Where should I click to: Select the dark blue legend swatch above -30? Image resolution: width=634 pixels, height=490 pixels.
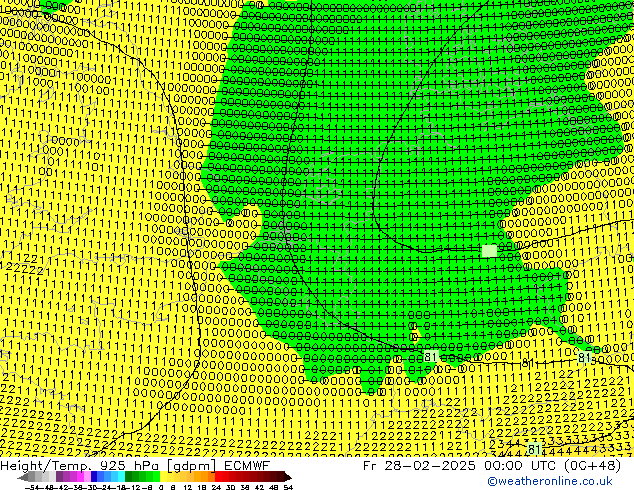(94, 477)
